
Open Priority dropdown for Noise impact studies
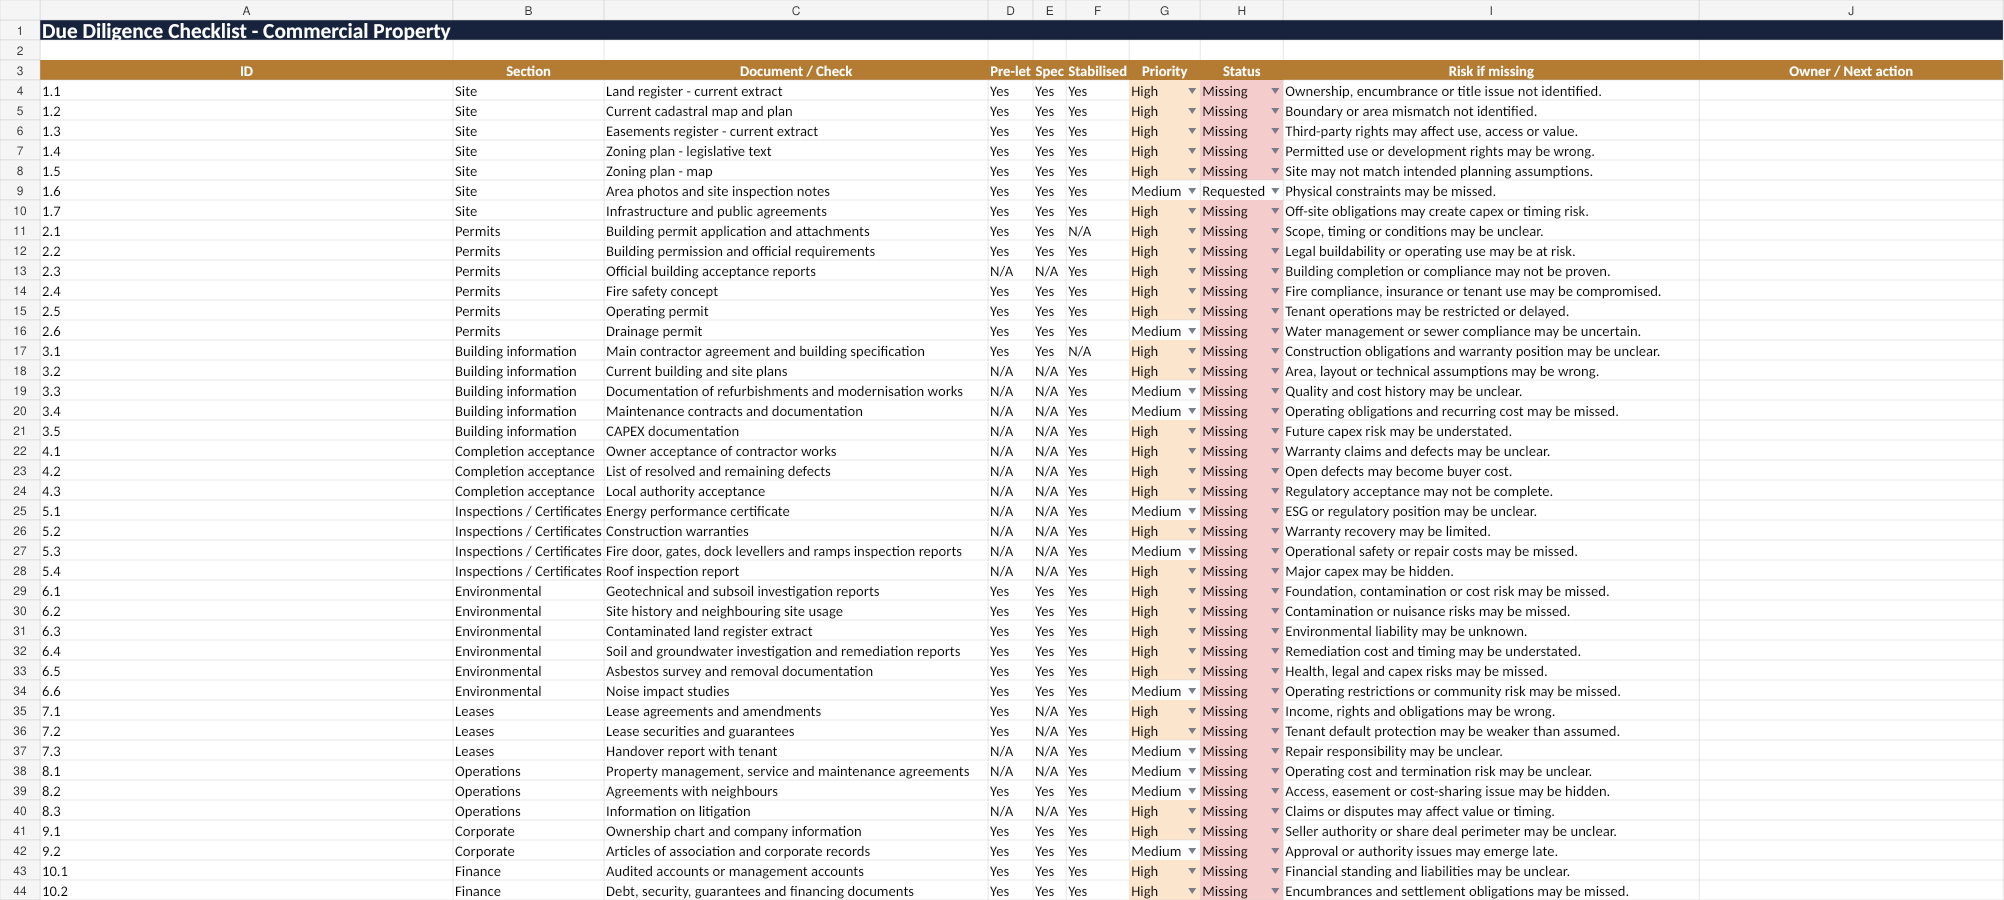[x=1192, y=691]
